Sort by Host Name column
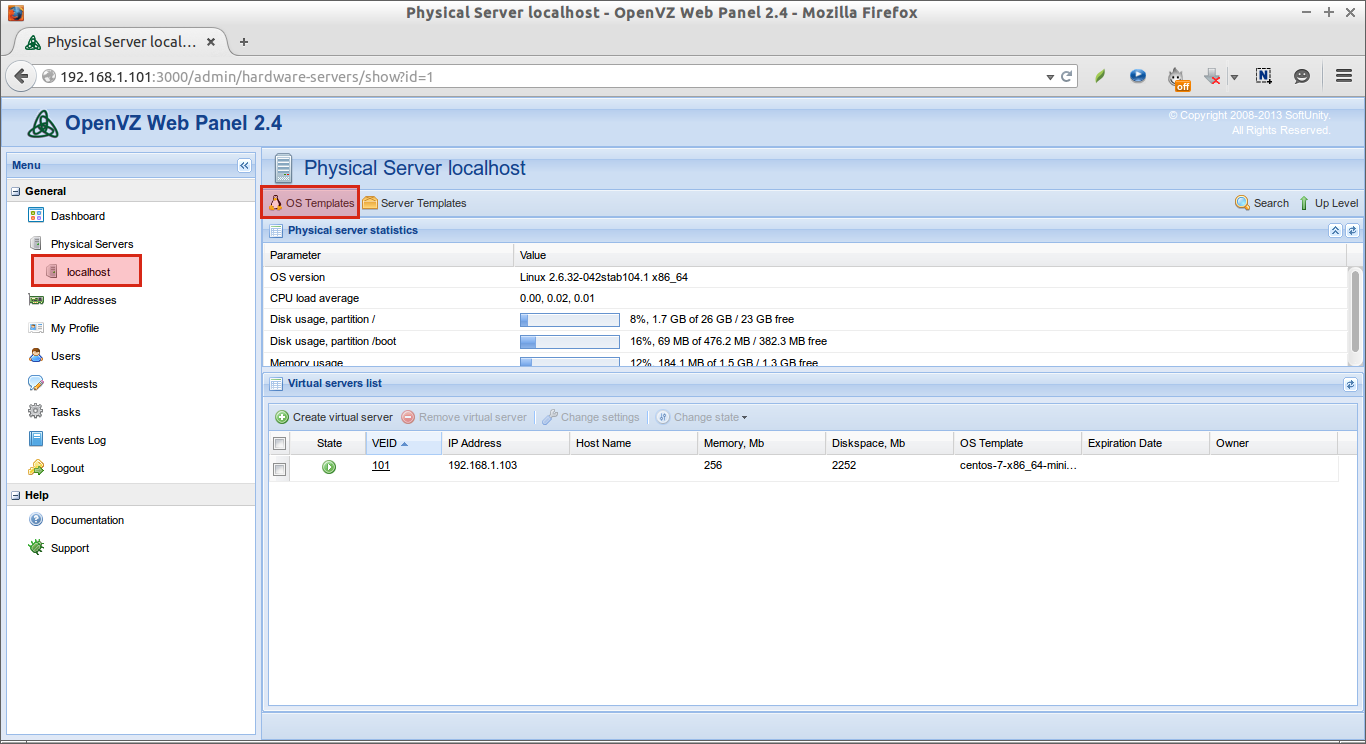1366x744 pixels. tap(633, 443)
